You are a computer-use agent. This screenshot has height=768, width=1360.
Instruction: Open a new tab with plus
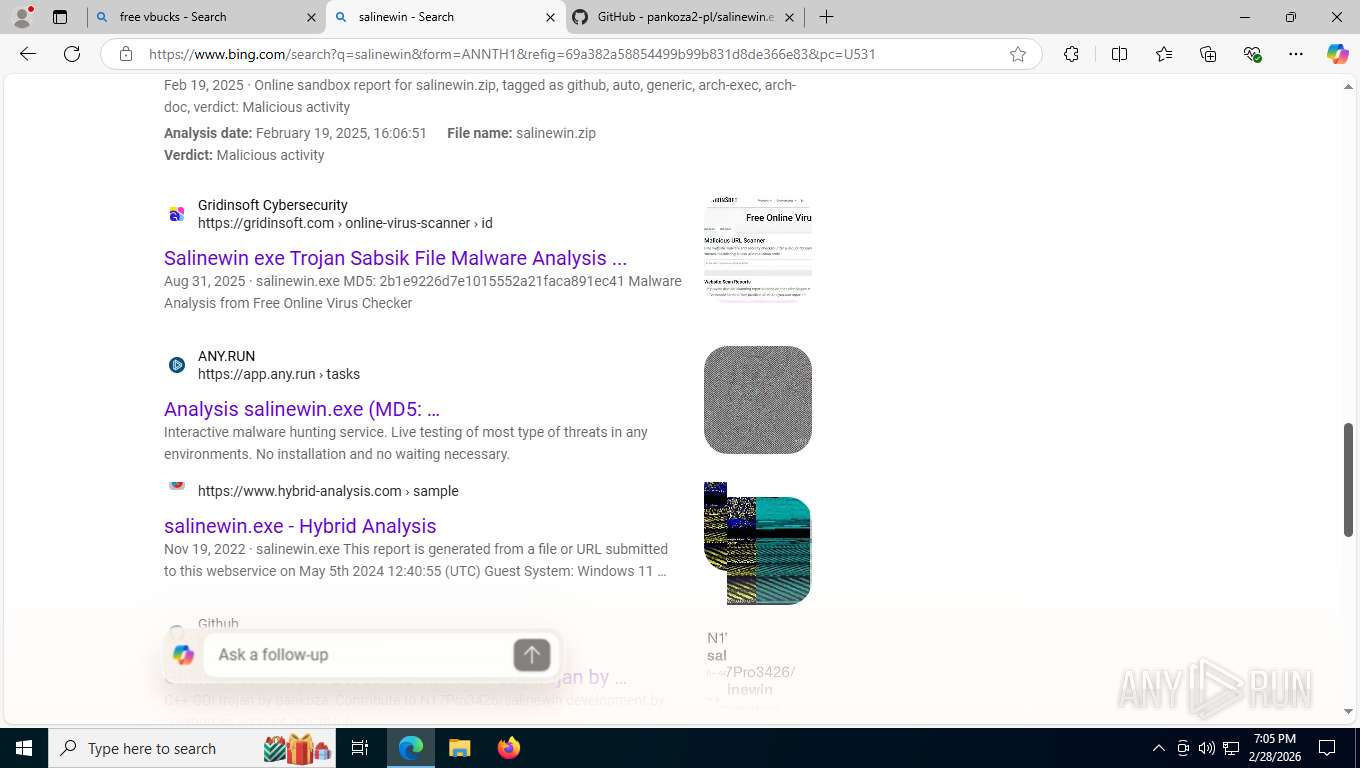coord(826,17)
